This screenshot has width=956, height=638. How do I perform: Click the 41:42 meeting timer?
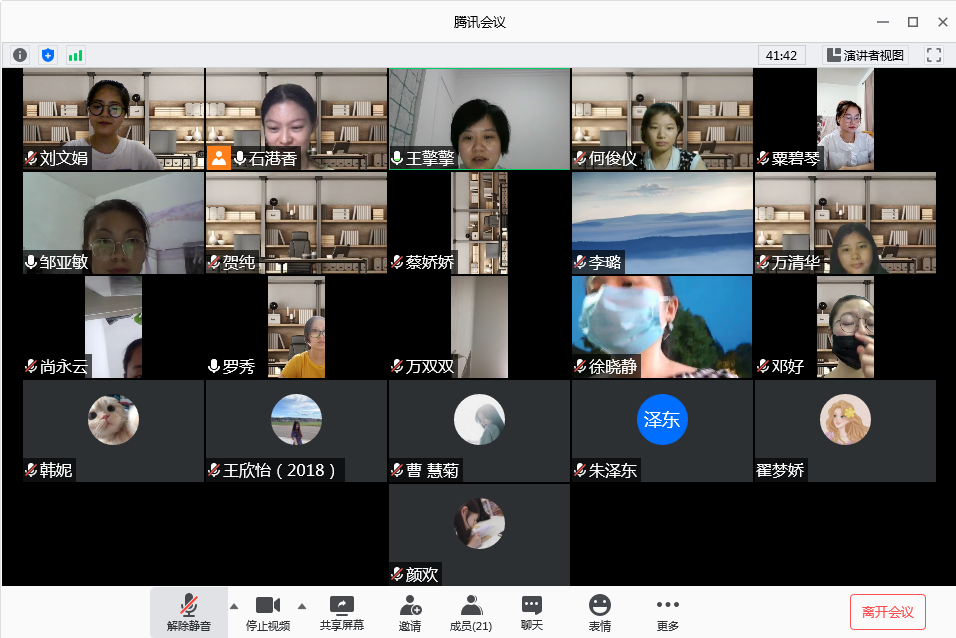tap(781, 55)
